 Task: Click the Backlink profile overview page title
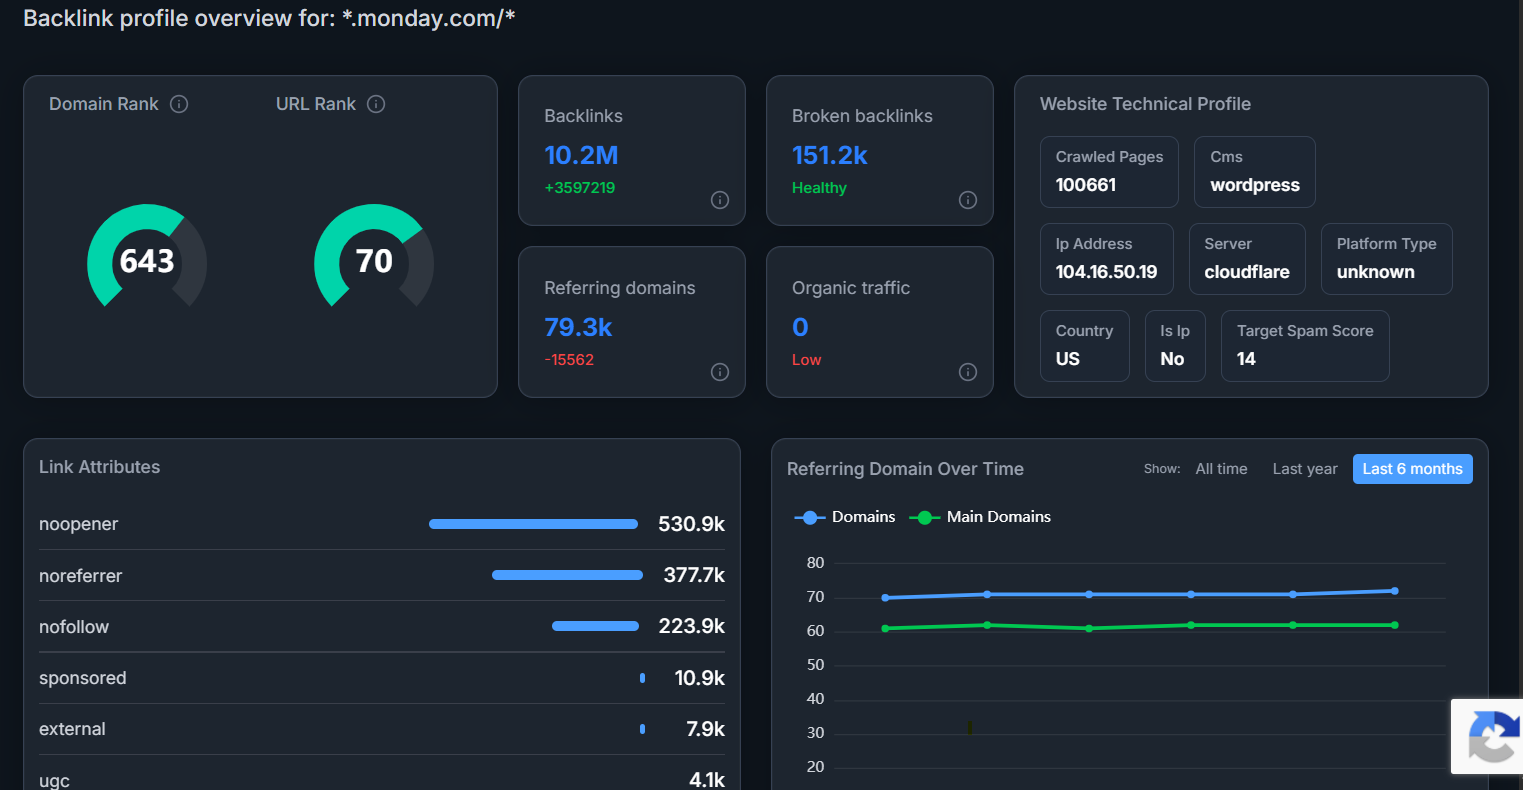269,18
